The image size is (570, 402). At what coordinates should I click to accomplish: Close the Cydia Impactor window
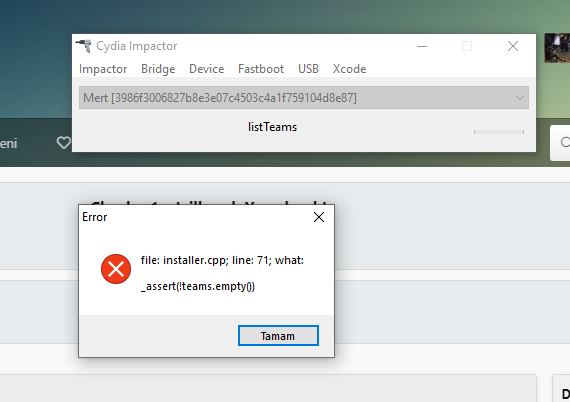pyautogui.click(x=513, y=46)
